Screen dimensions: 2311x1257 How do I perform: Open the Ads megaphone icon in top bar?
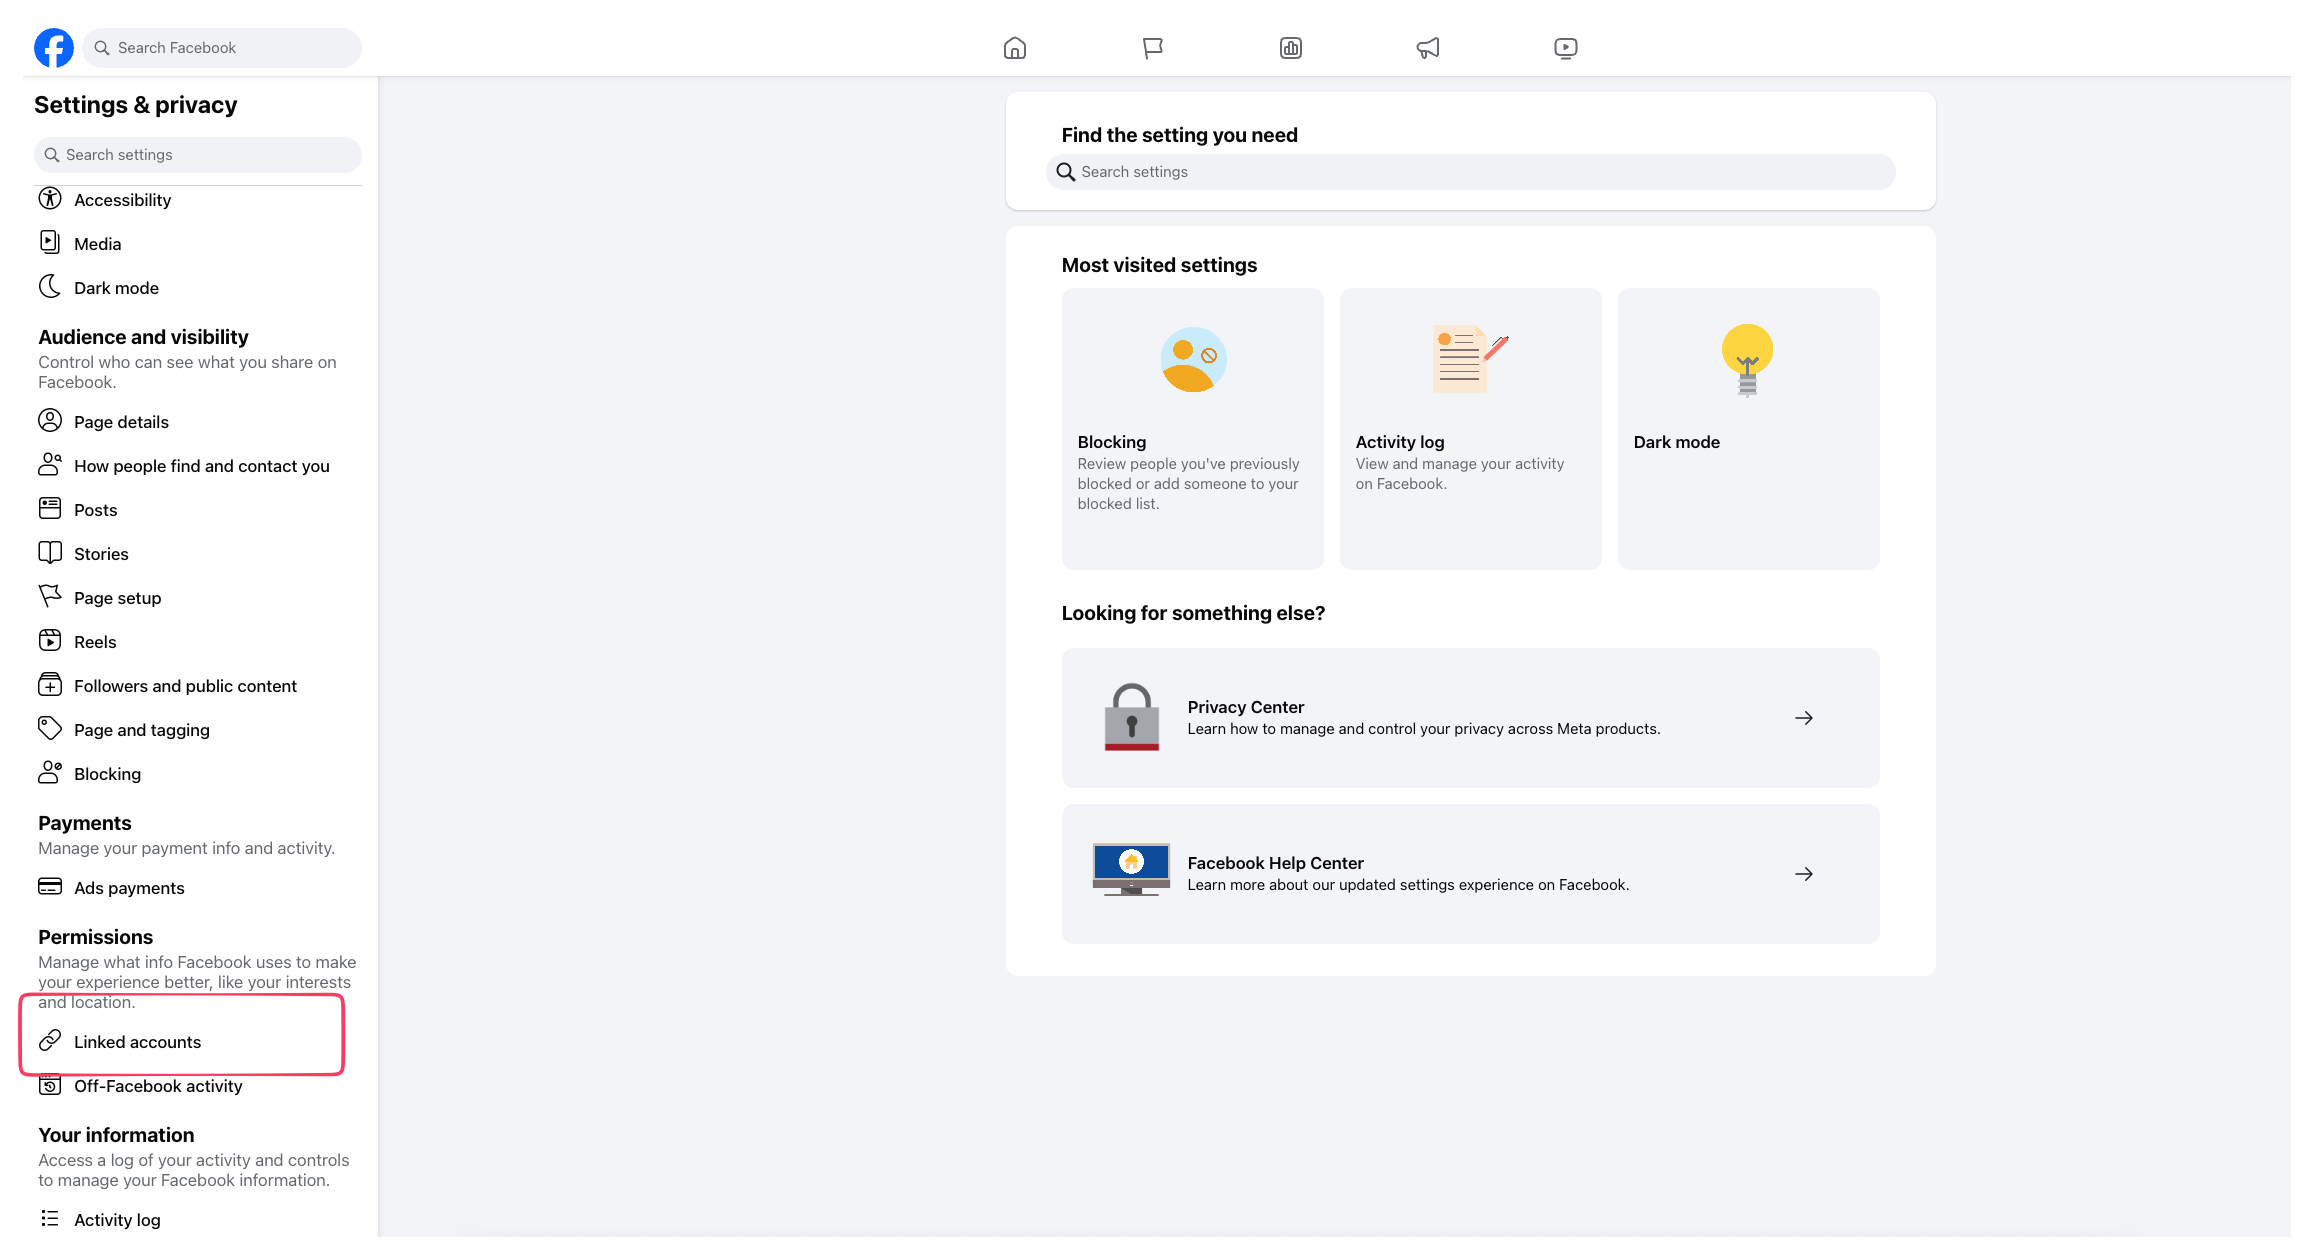pos(1428,48)
